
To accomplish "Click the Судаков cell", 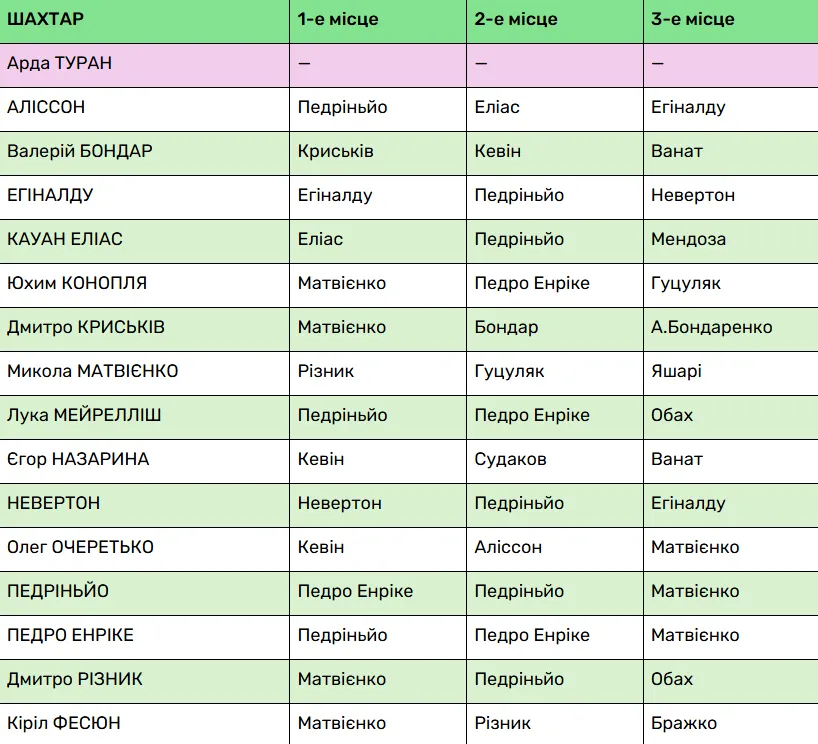I will click(x=508, y=459).
